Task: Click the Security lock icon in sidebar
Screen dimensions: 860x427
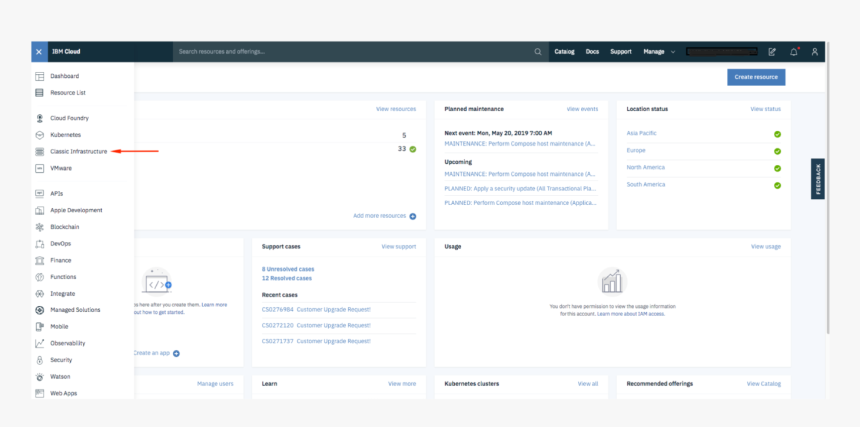Action: point(40,360)
